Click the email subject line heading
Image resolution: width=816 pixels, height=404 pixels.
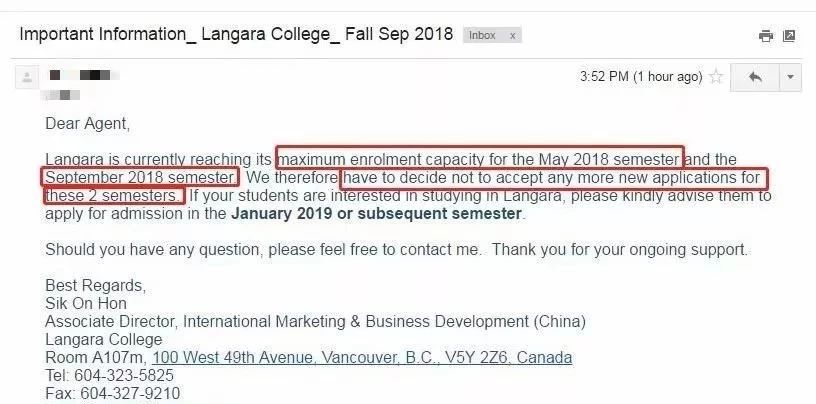[235, 34]
